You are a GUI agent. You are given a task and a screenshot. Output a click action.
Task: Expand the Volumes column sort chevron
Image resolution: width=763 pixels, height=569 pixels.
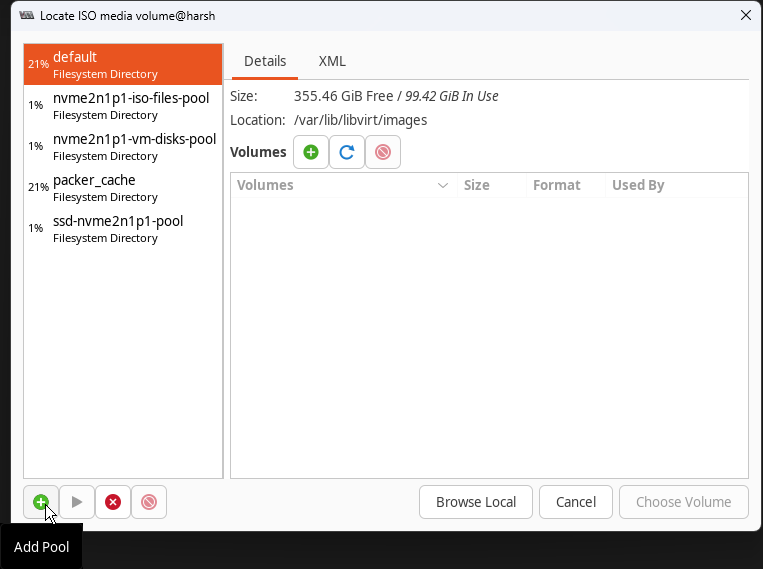[443, 185]
